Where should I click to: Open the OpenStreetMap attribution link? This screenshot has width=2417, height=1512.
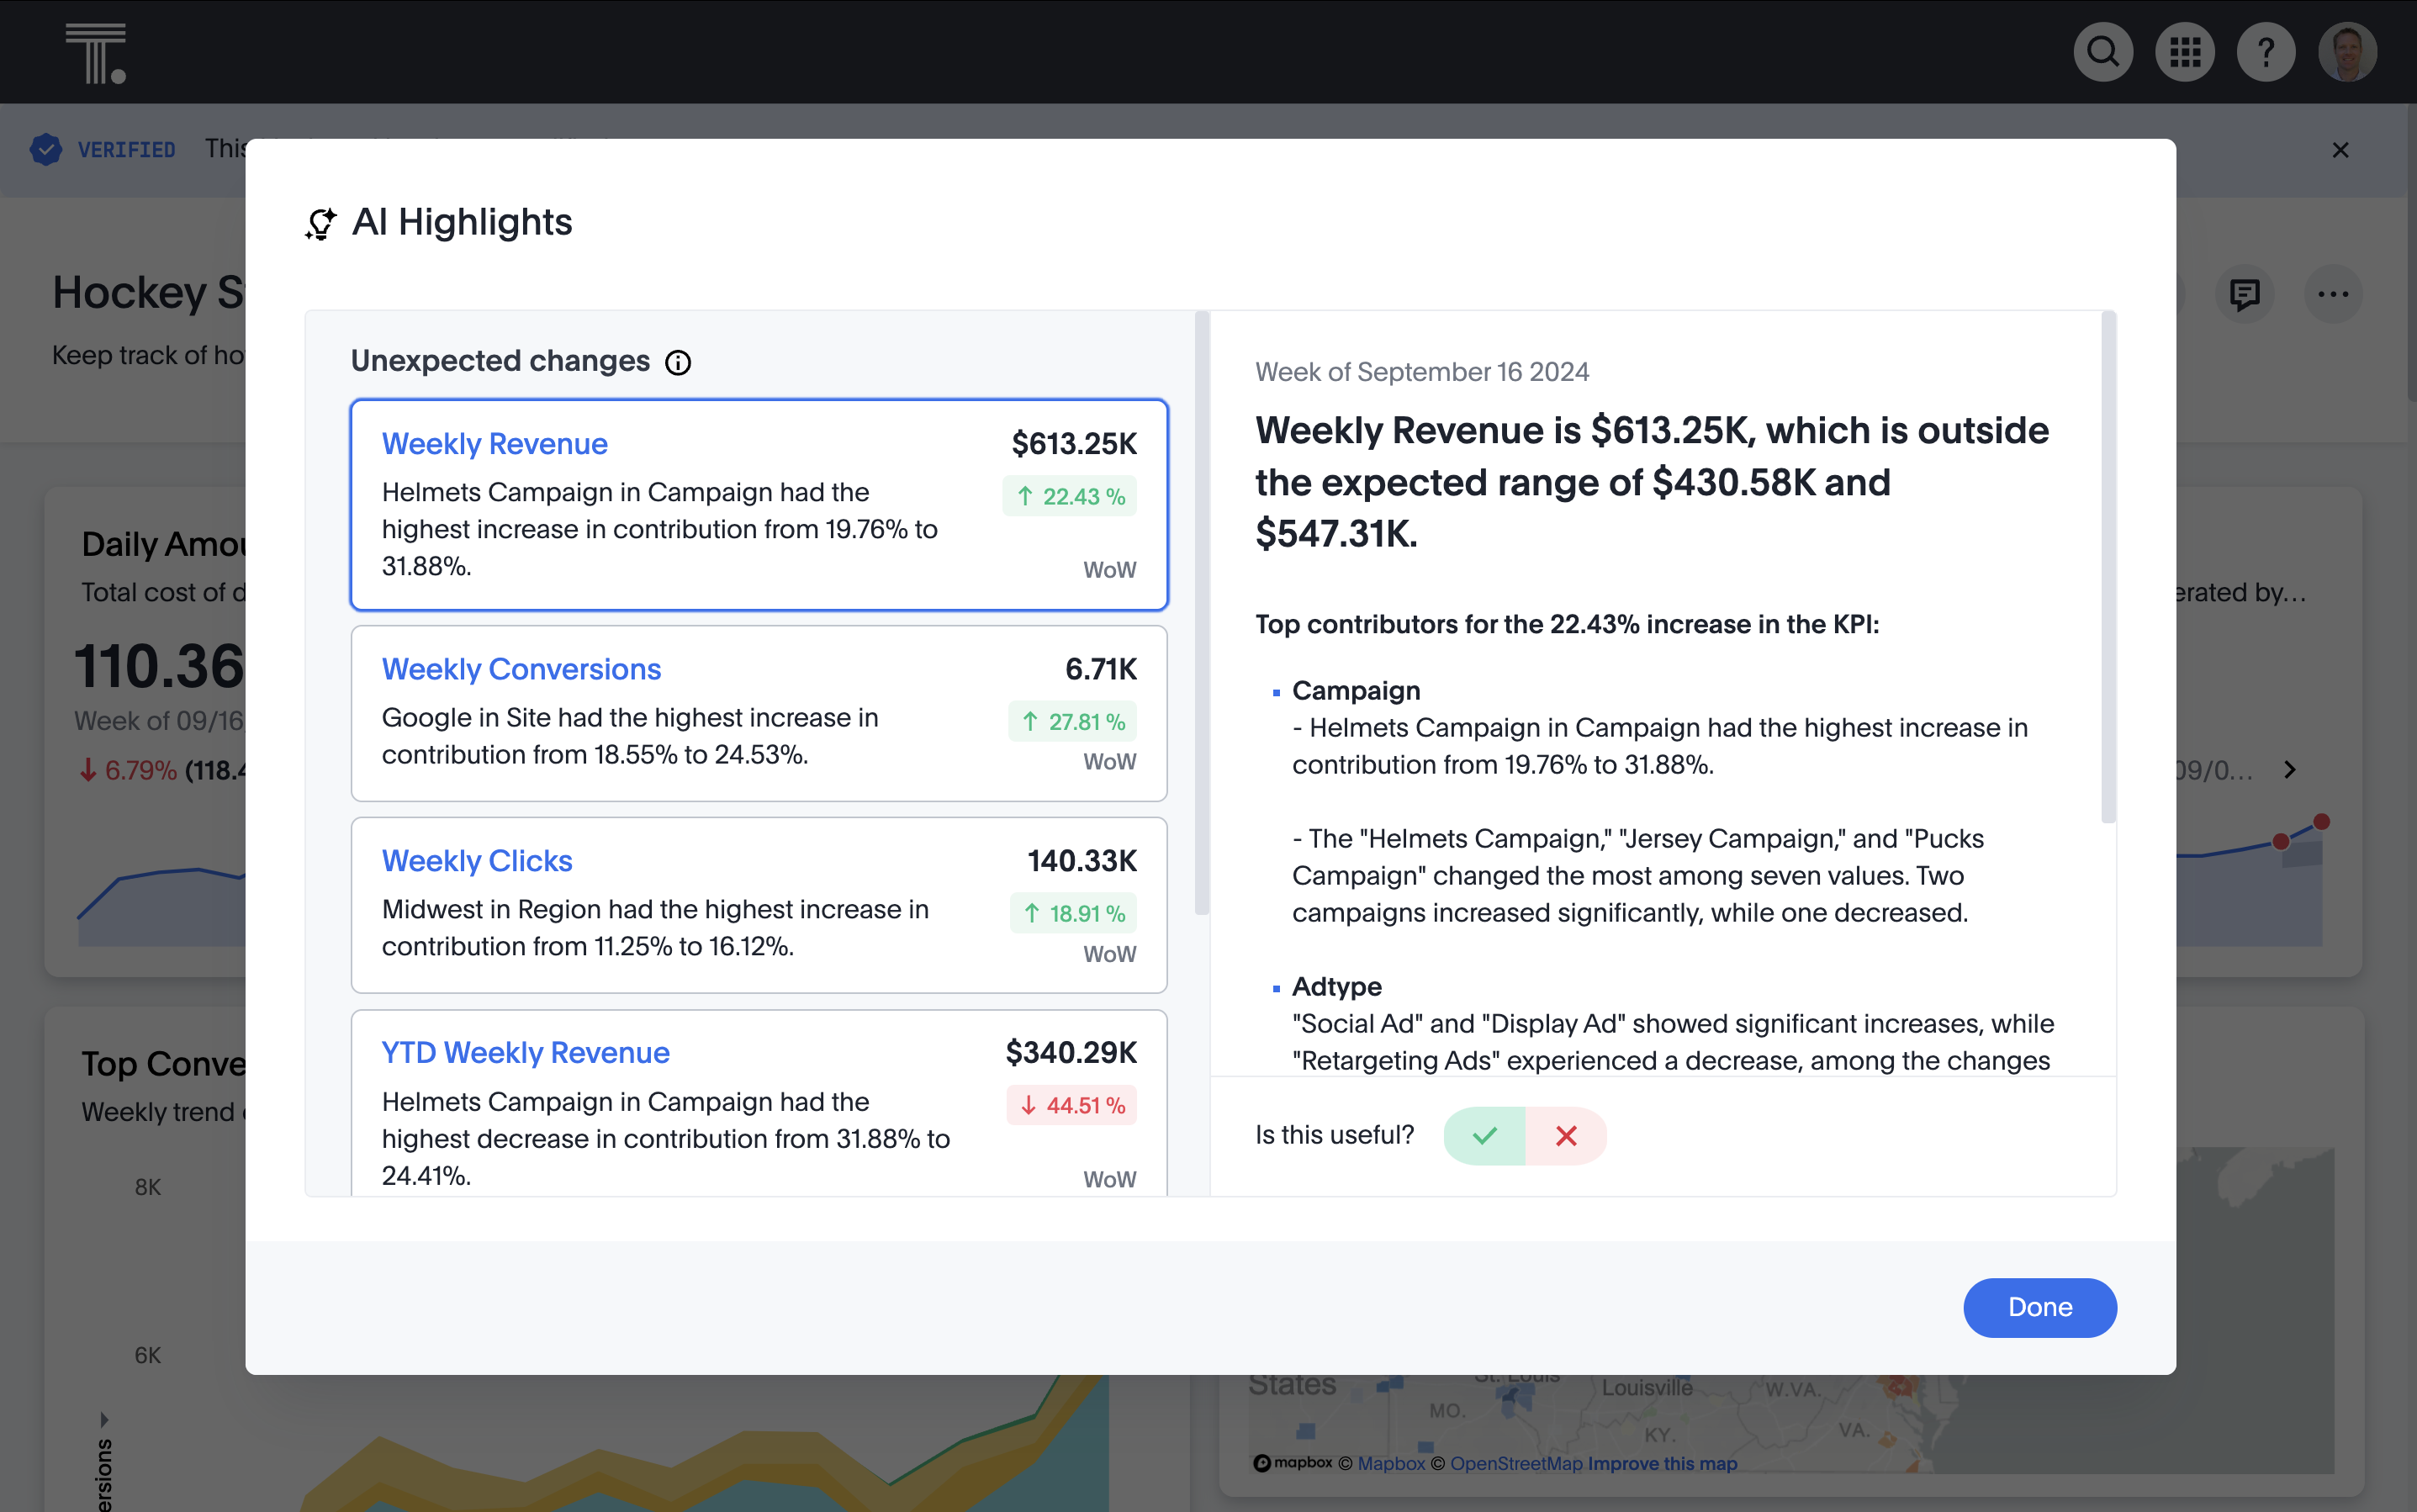pos(1516,1463)
